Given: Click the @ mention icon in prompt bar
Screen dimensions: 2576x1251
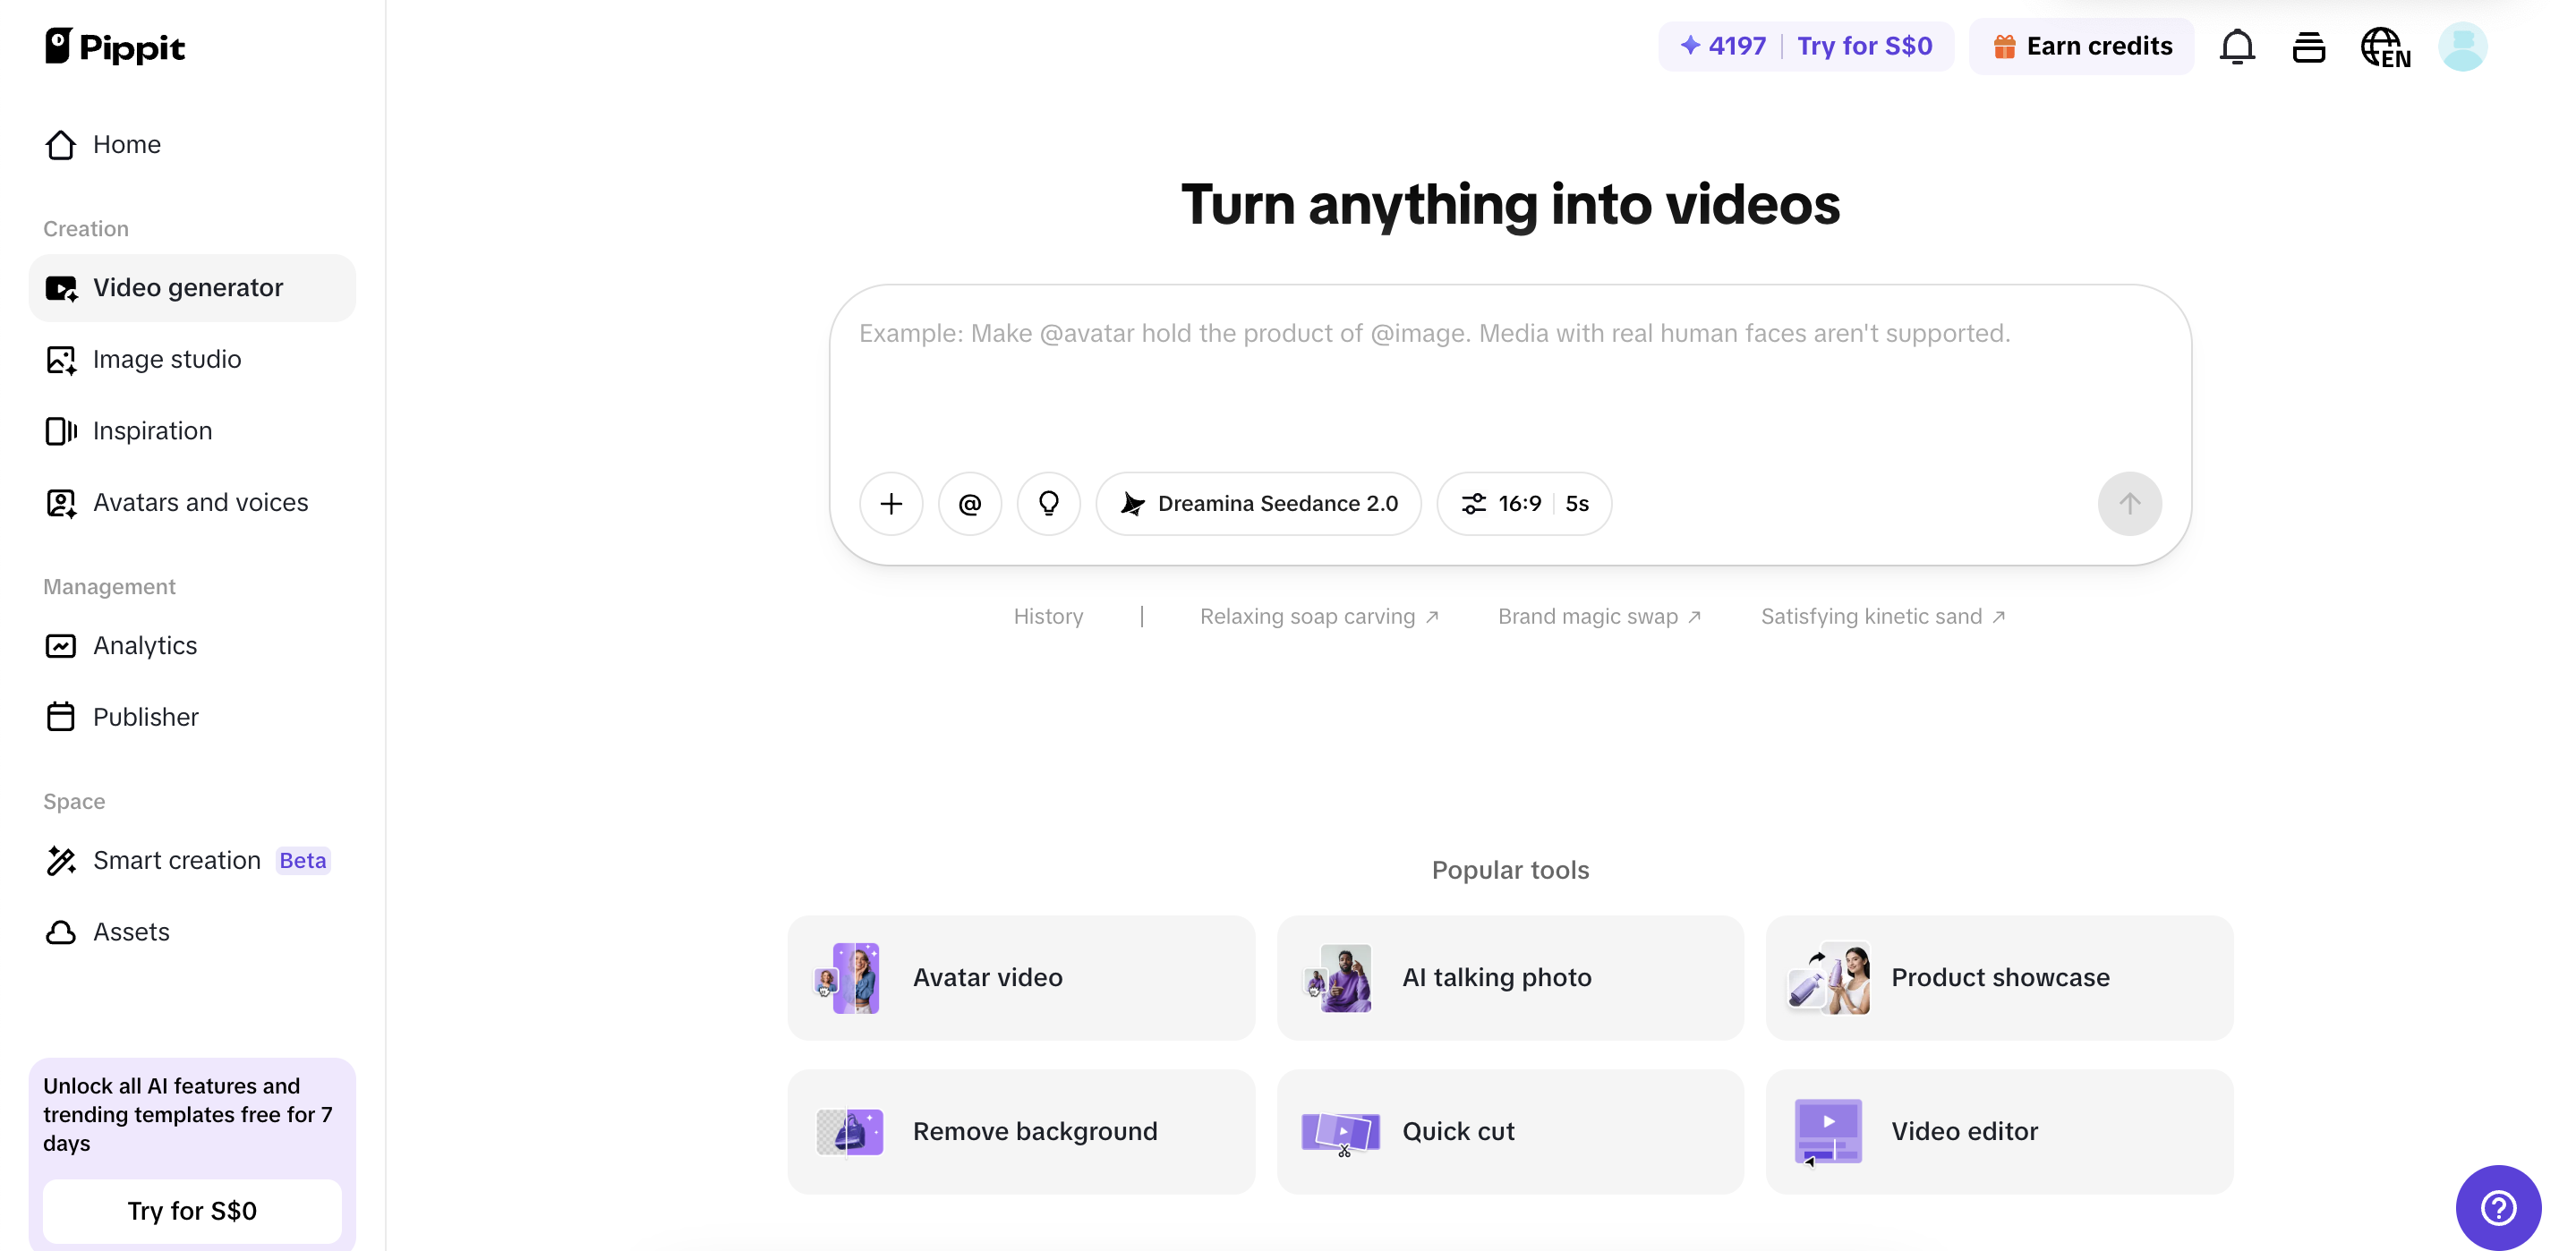Looking at the screenshot, I should click(969, 503).
